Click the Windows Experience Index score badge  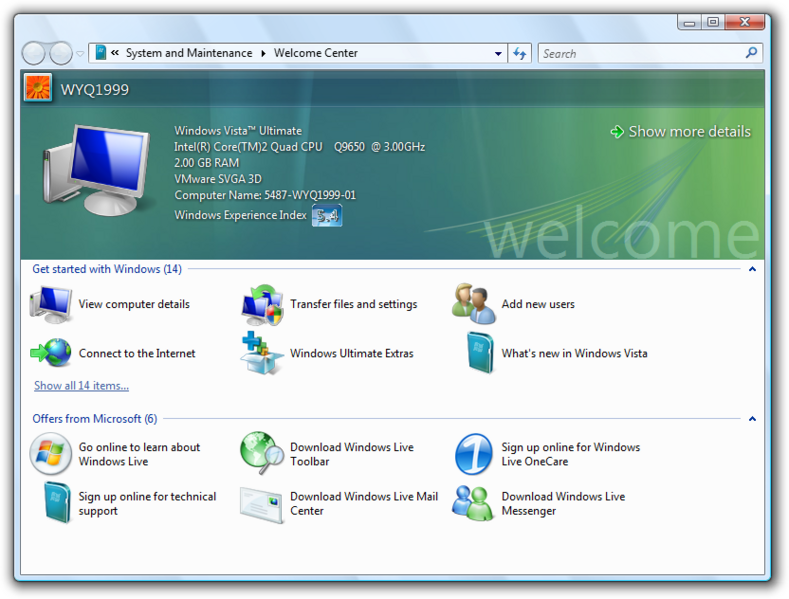pos(327,215)
